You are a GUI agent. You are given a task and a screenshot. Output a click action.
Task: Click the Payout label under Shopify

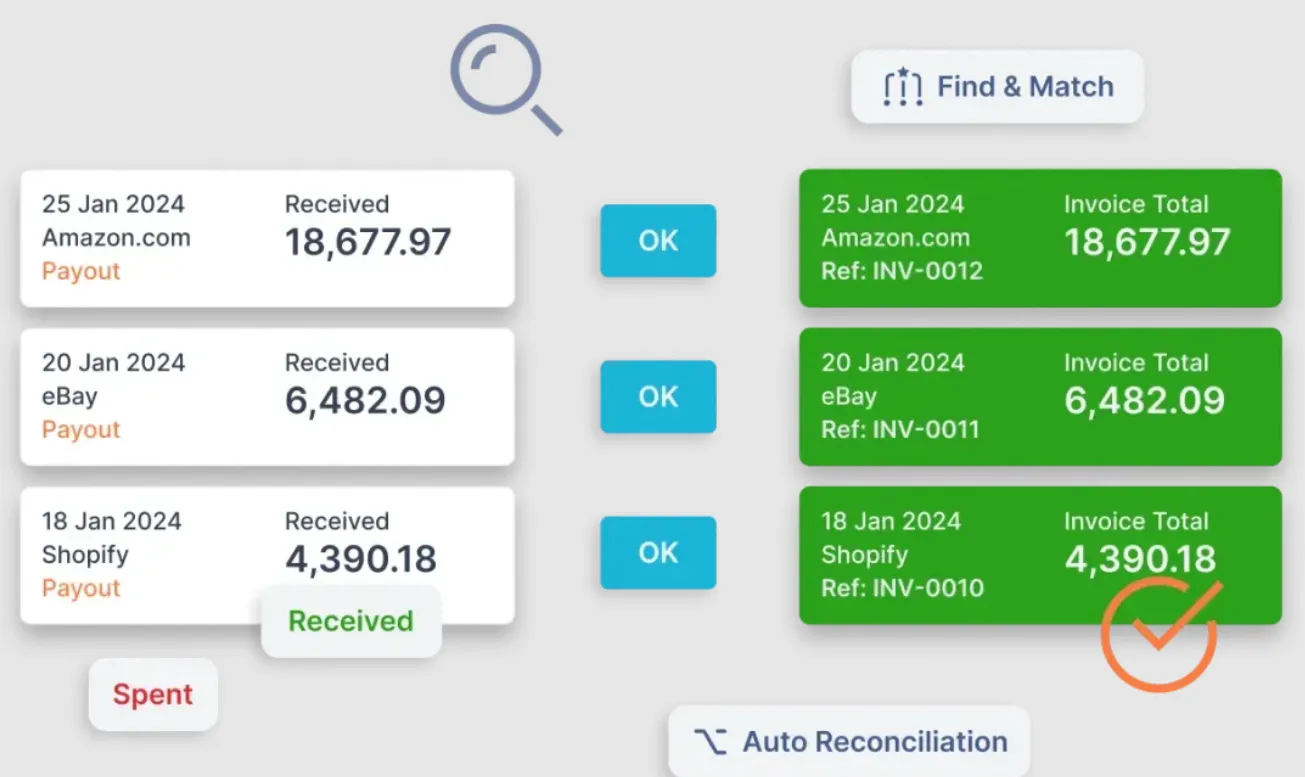click(x=81, y=588)
